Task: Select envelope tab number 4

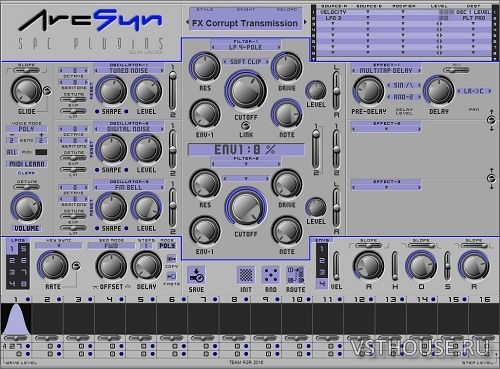Action: pyautogui.click(x=322, y=284)
